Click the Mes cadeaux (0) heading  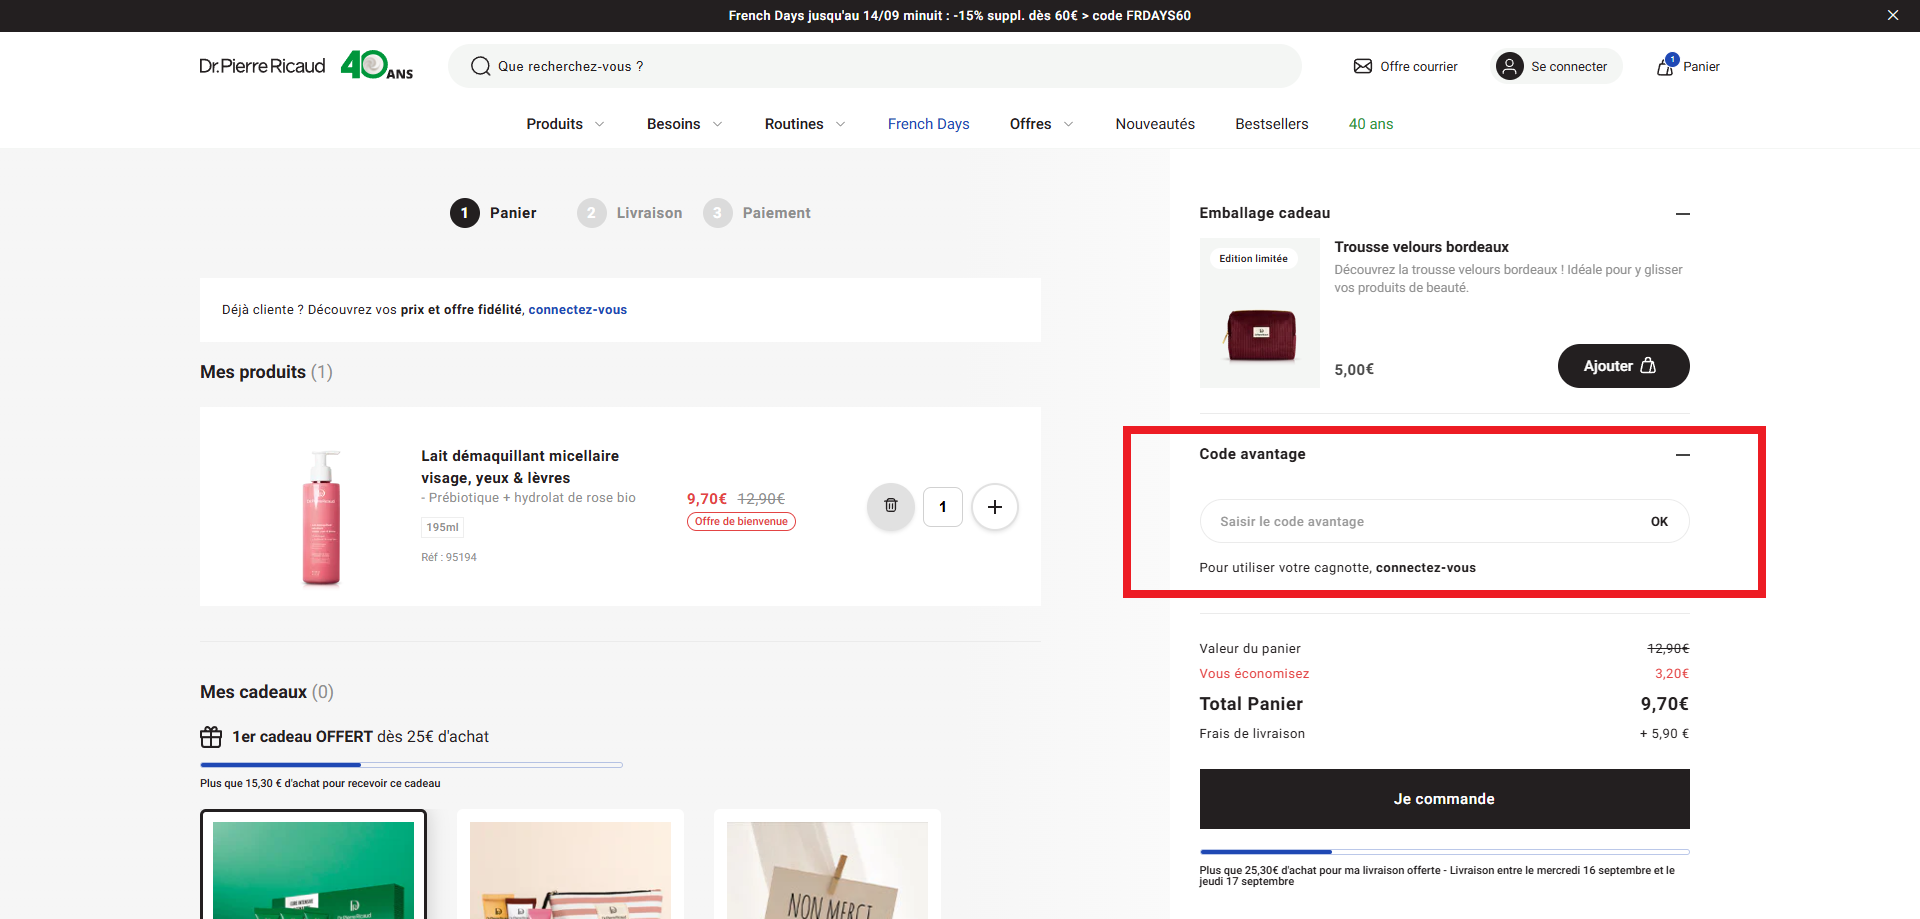(267, 692)
